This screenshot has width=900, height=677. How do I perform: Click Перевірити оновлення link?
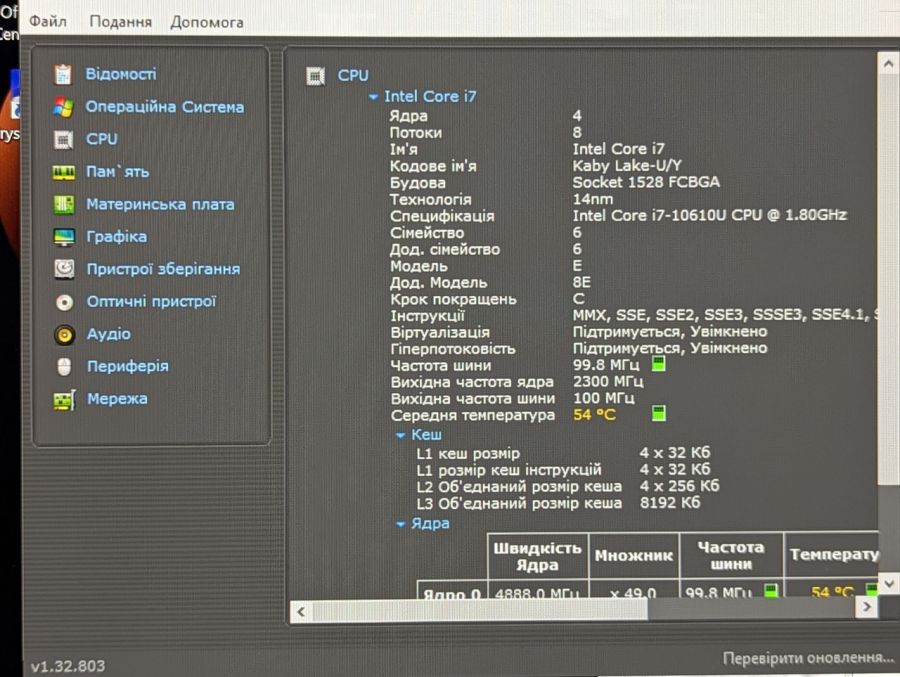coord(808,658)
